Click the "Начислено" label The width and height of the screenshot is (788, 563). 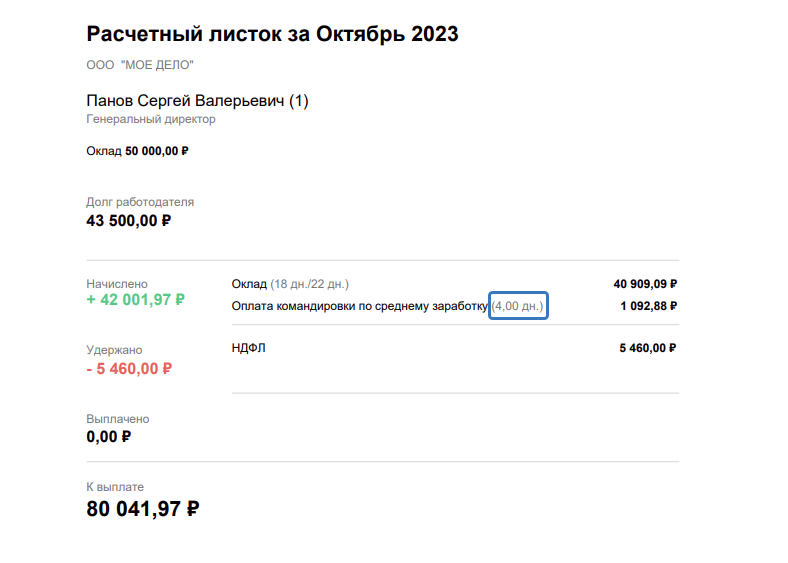coord(117,283)
